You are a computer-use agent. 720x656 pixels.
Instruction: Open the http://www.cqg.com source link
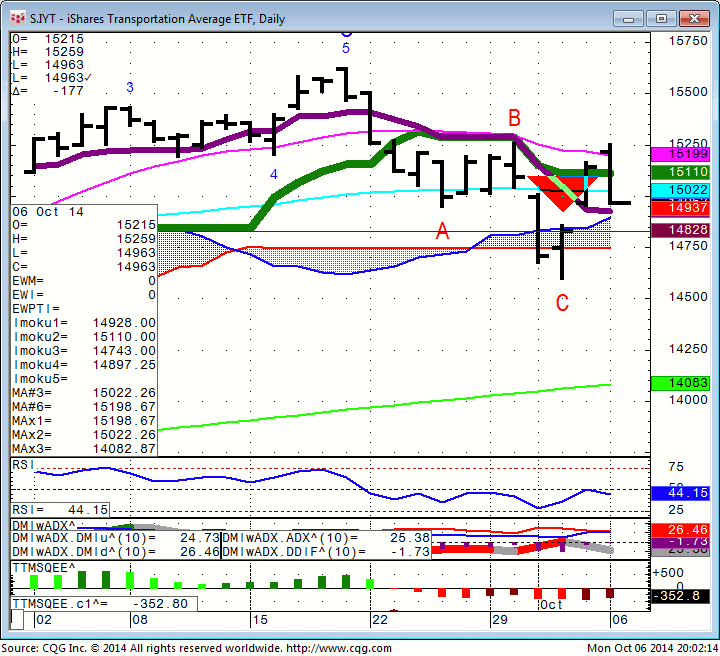tap(339, 648)
